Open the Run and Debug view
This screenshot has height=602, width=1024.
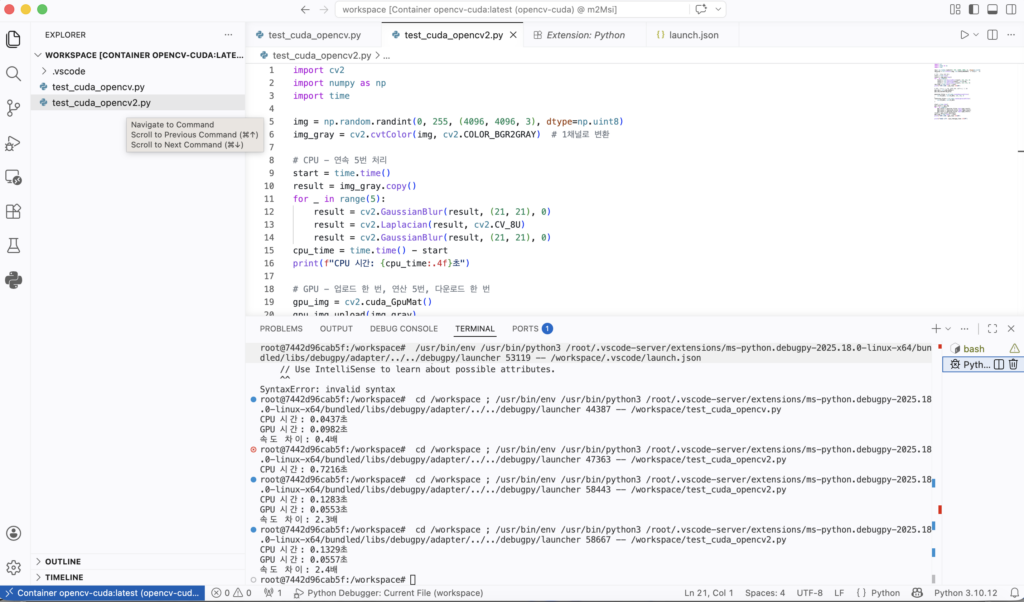coord(14,143)
